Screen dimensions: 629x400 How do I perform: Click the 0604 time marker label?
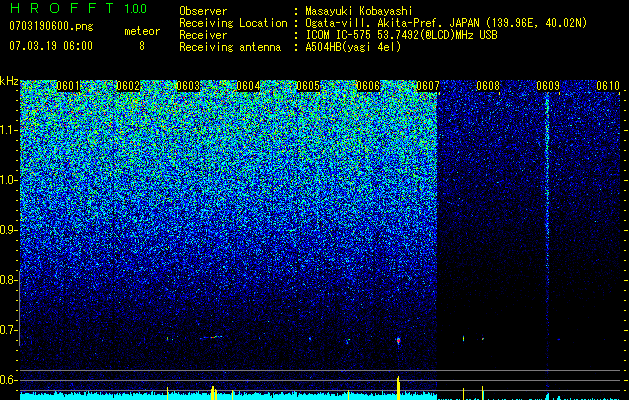[248, 86]
